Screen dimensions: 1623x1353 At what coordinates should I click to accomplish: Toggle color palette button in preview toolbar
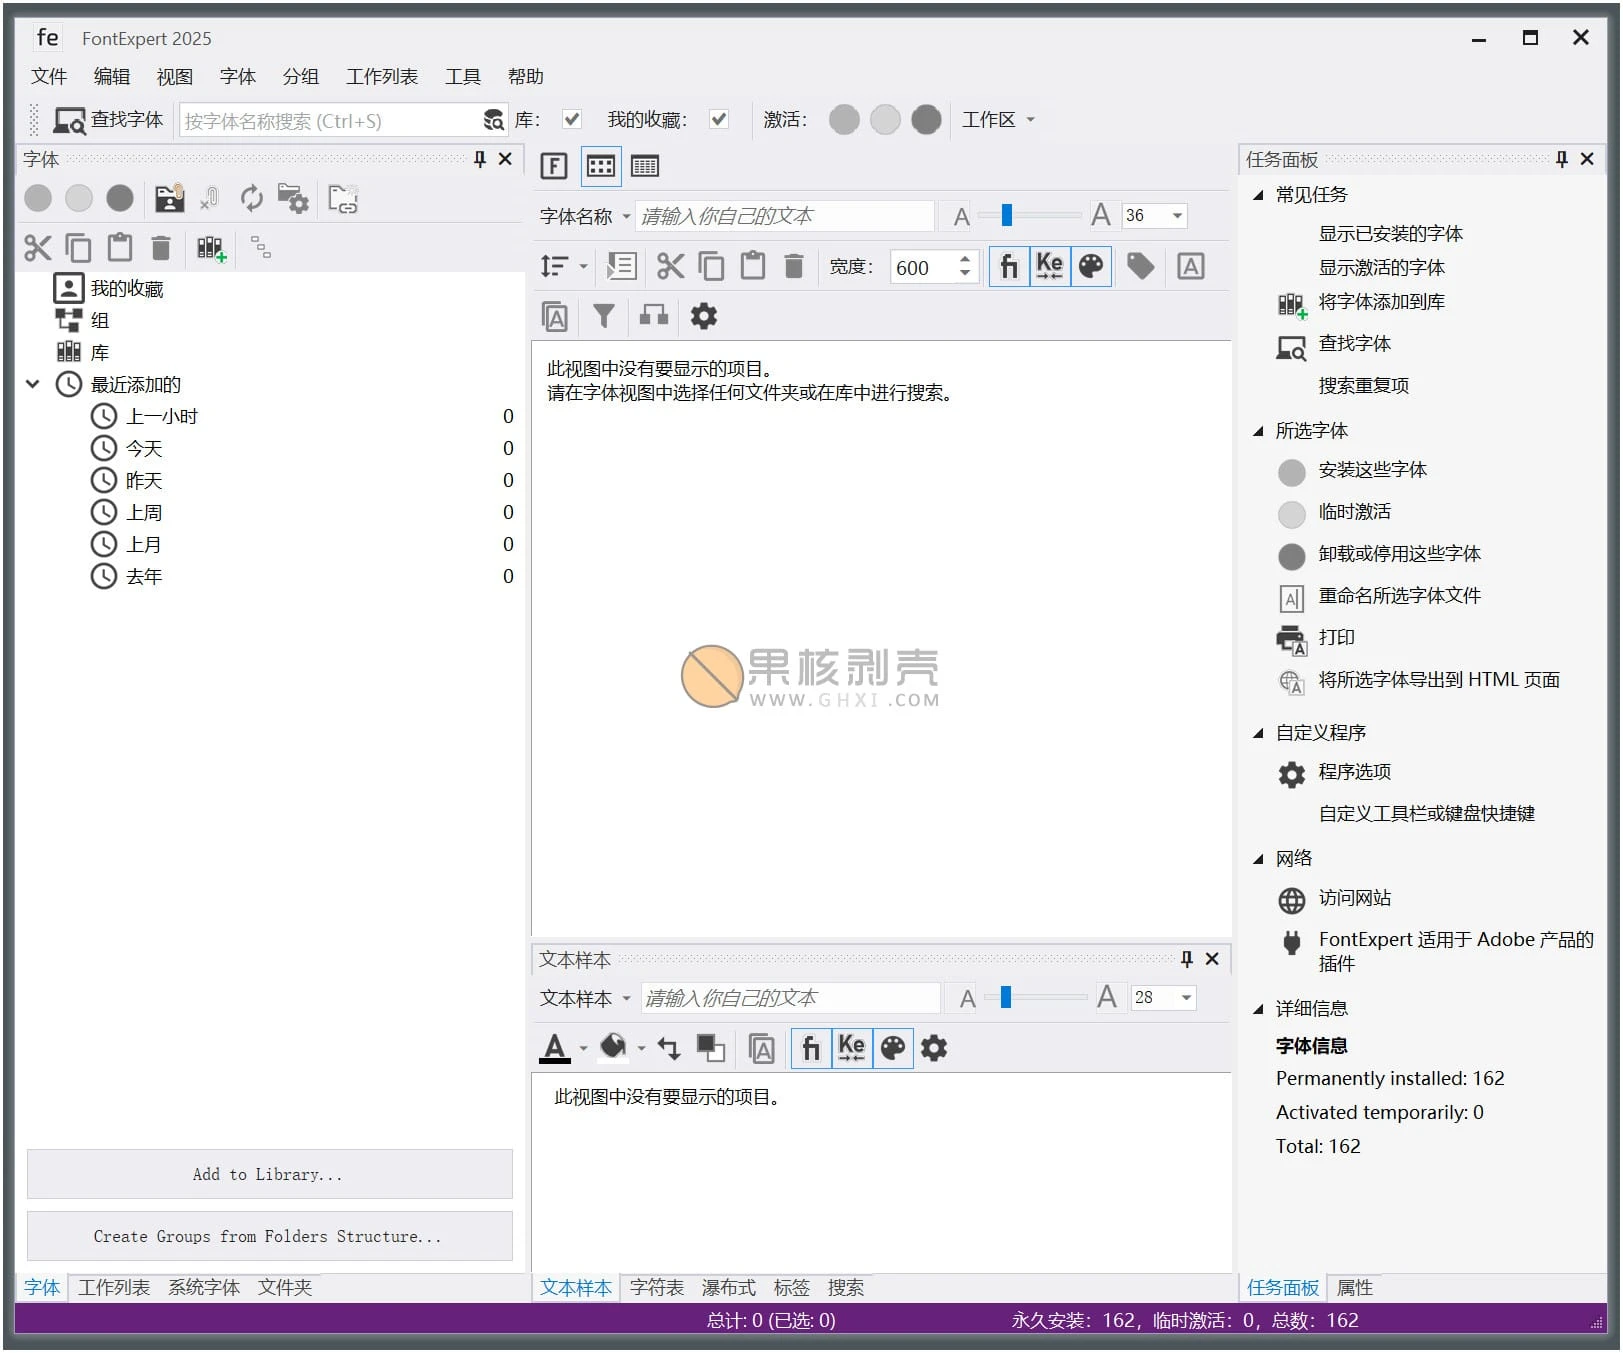[1091, 266]
